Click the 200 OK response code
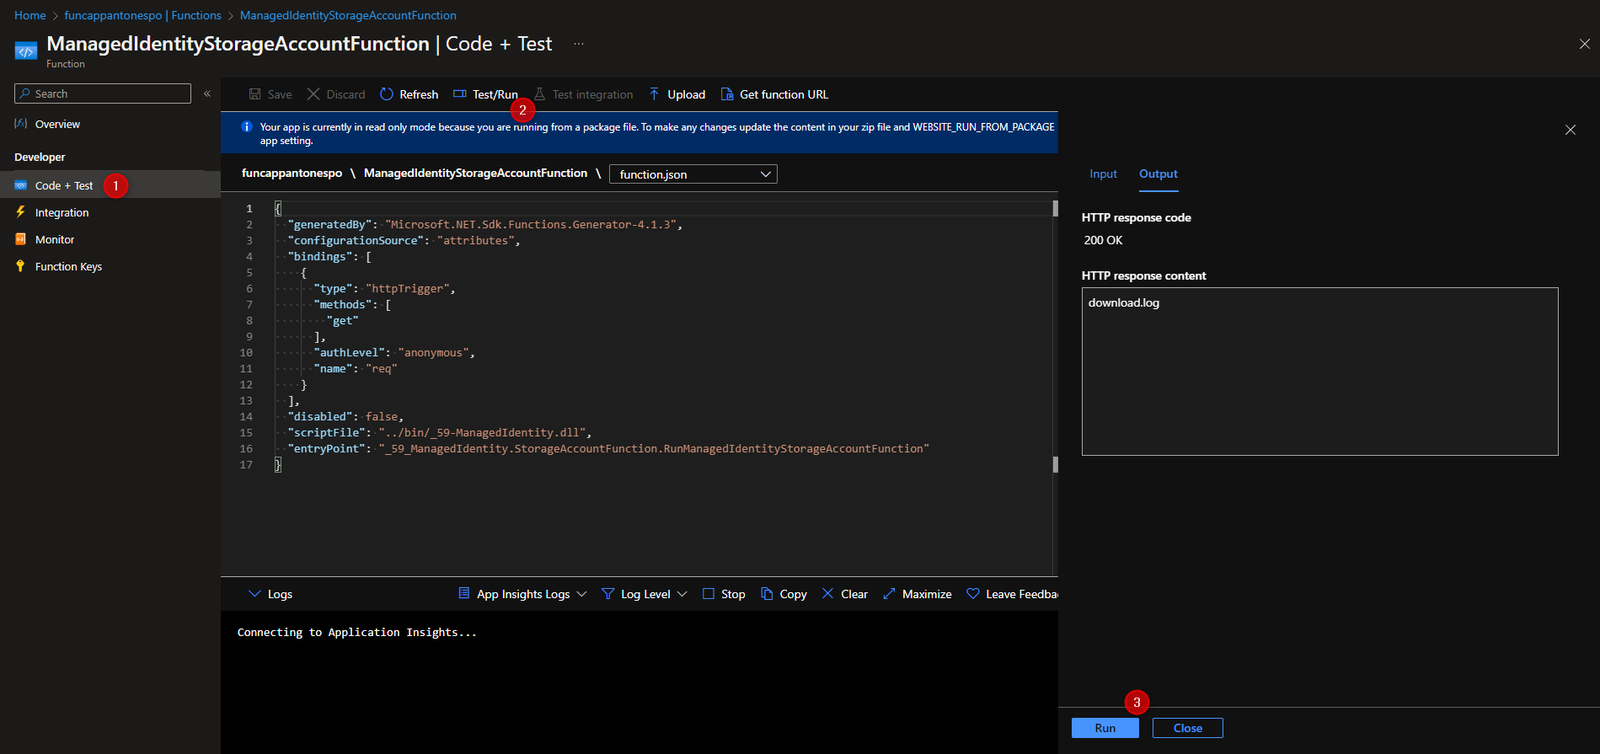Screen dimensions: 1600x754 pos(1103,240)
